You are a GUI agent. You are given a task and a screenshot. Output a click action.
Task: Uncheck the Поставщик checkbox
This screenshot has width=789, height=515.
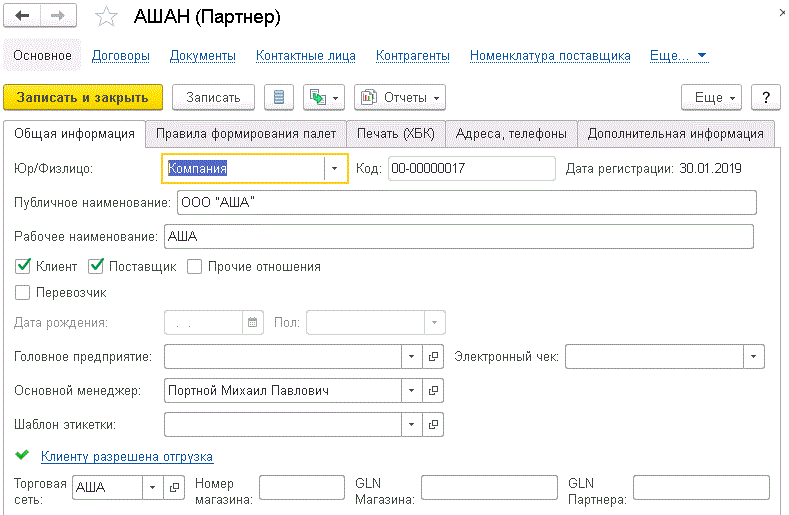pyautogui.click(x=97, y=267)
